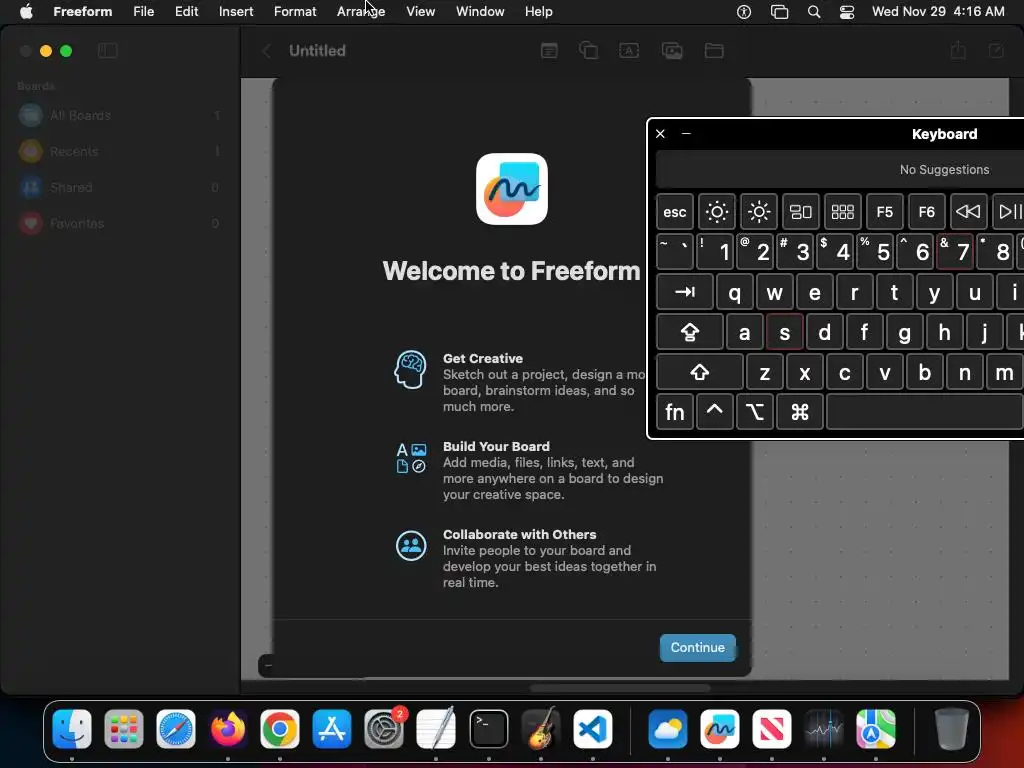Open the Window menu
The width and height of the screenshot is (1024, 768).
click(x=480, y=11)
